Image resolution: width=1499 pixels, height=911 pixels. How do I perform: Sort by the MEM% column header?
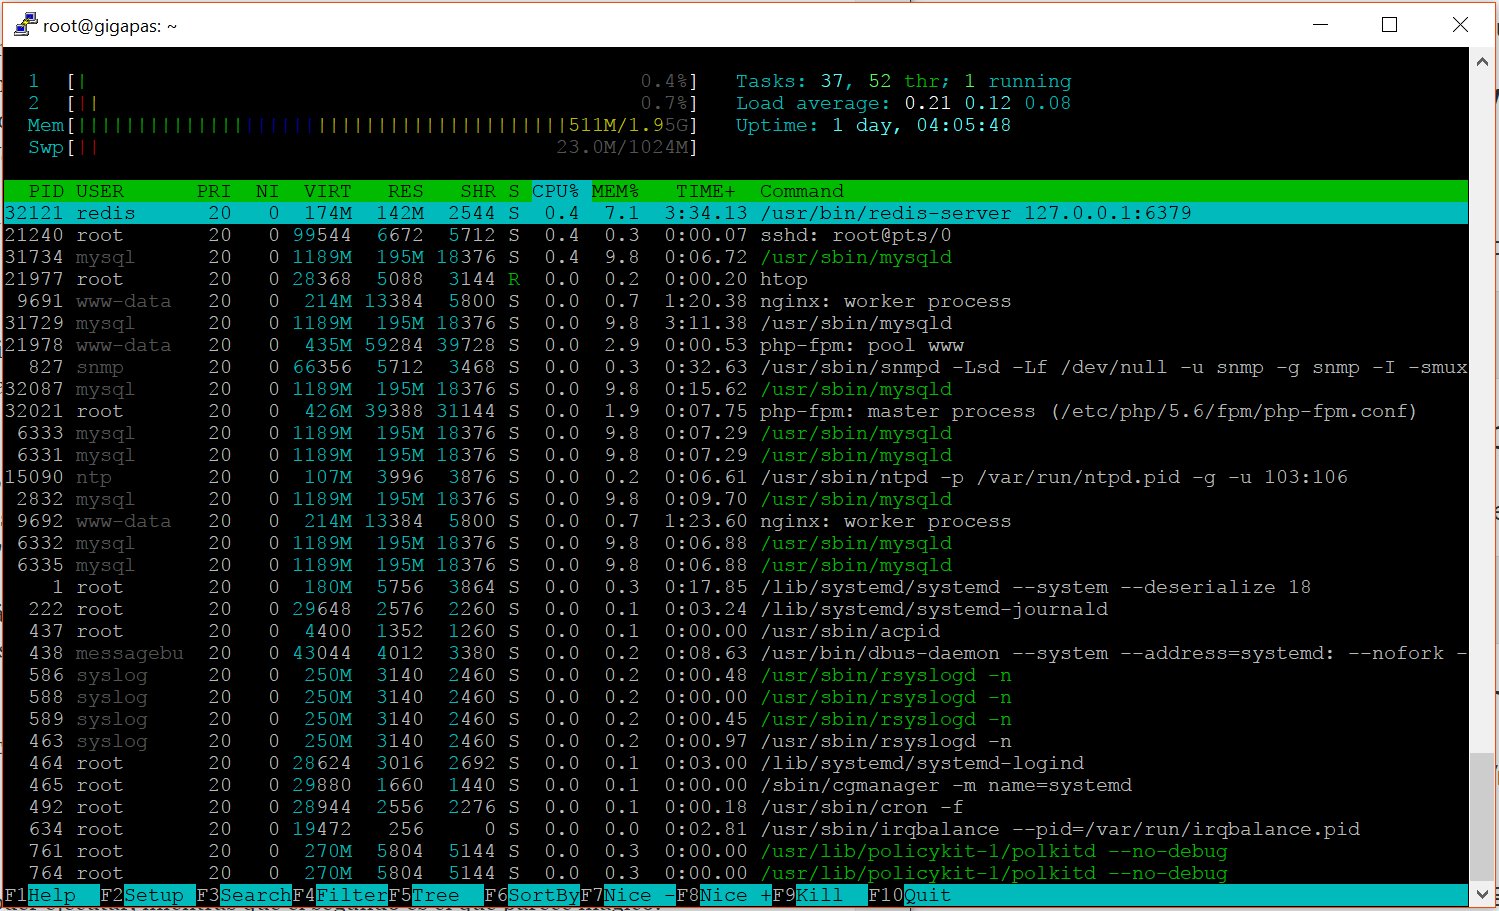615,191
